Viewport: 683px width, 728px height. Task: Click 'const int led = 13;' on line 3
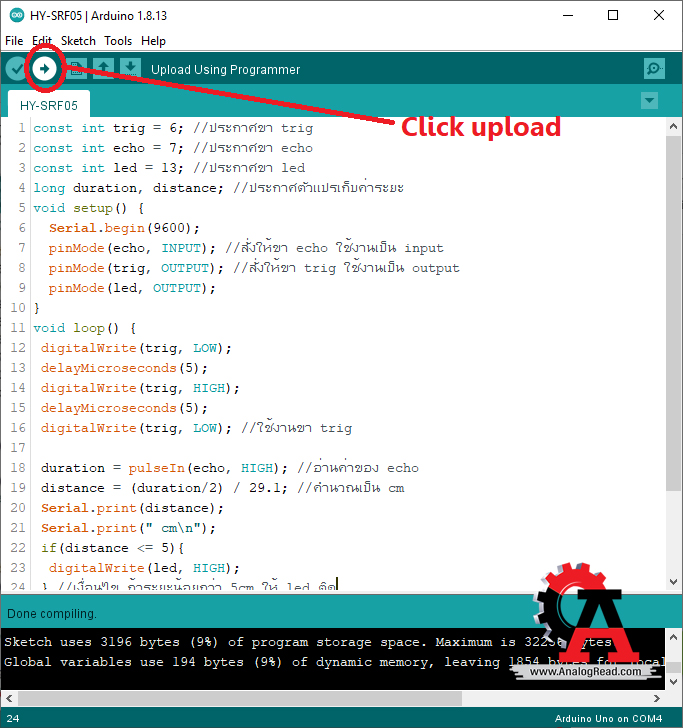click(109, 168)
